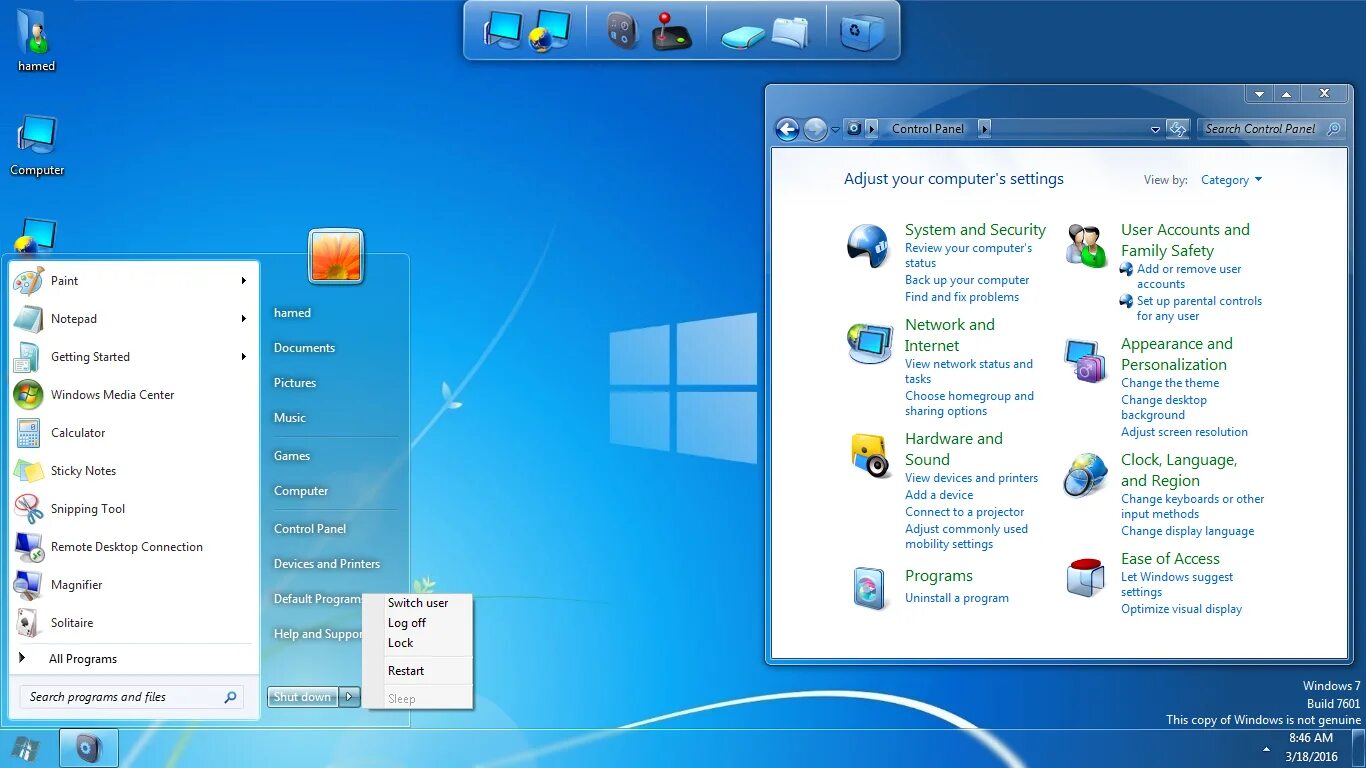
Task: Launch Snipping Tool from the Start menu
Action: coord(88,509)
